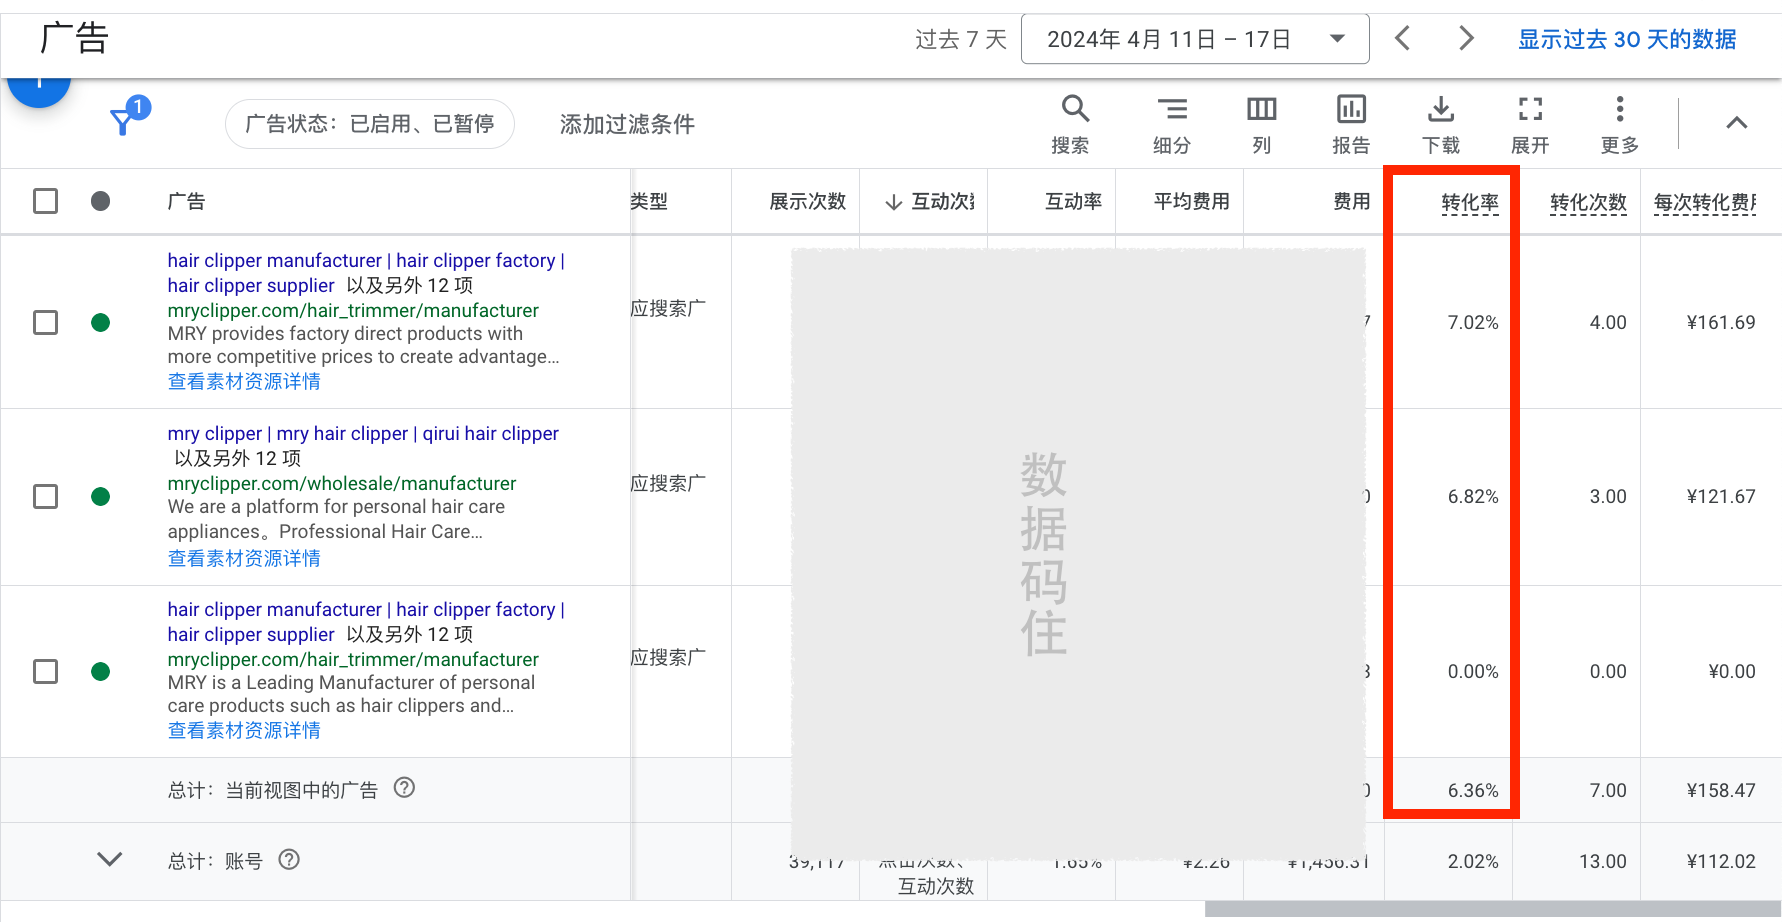Check the mry clipper ad row checkbox

pyautogui.click(x=45, y=496)
